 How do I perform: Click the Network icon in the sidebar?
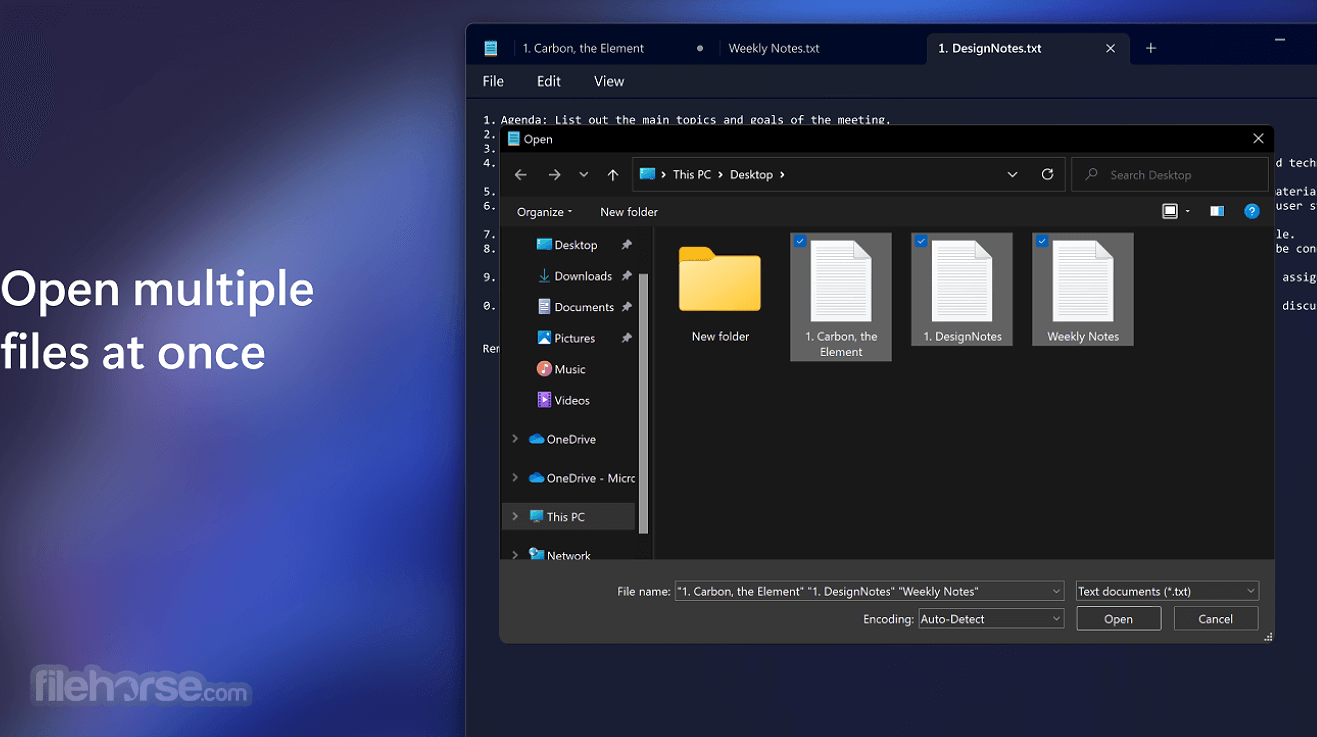click(x=536, y=555)
